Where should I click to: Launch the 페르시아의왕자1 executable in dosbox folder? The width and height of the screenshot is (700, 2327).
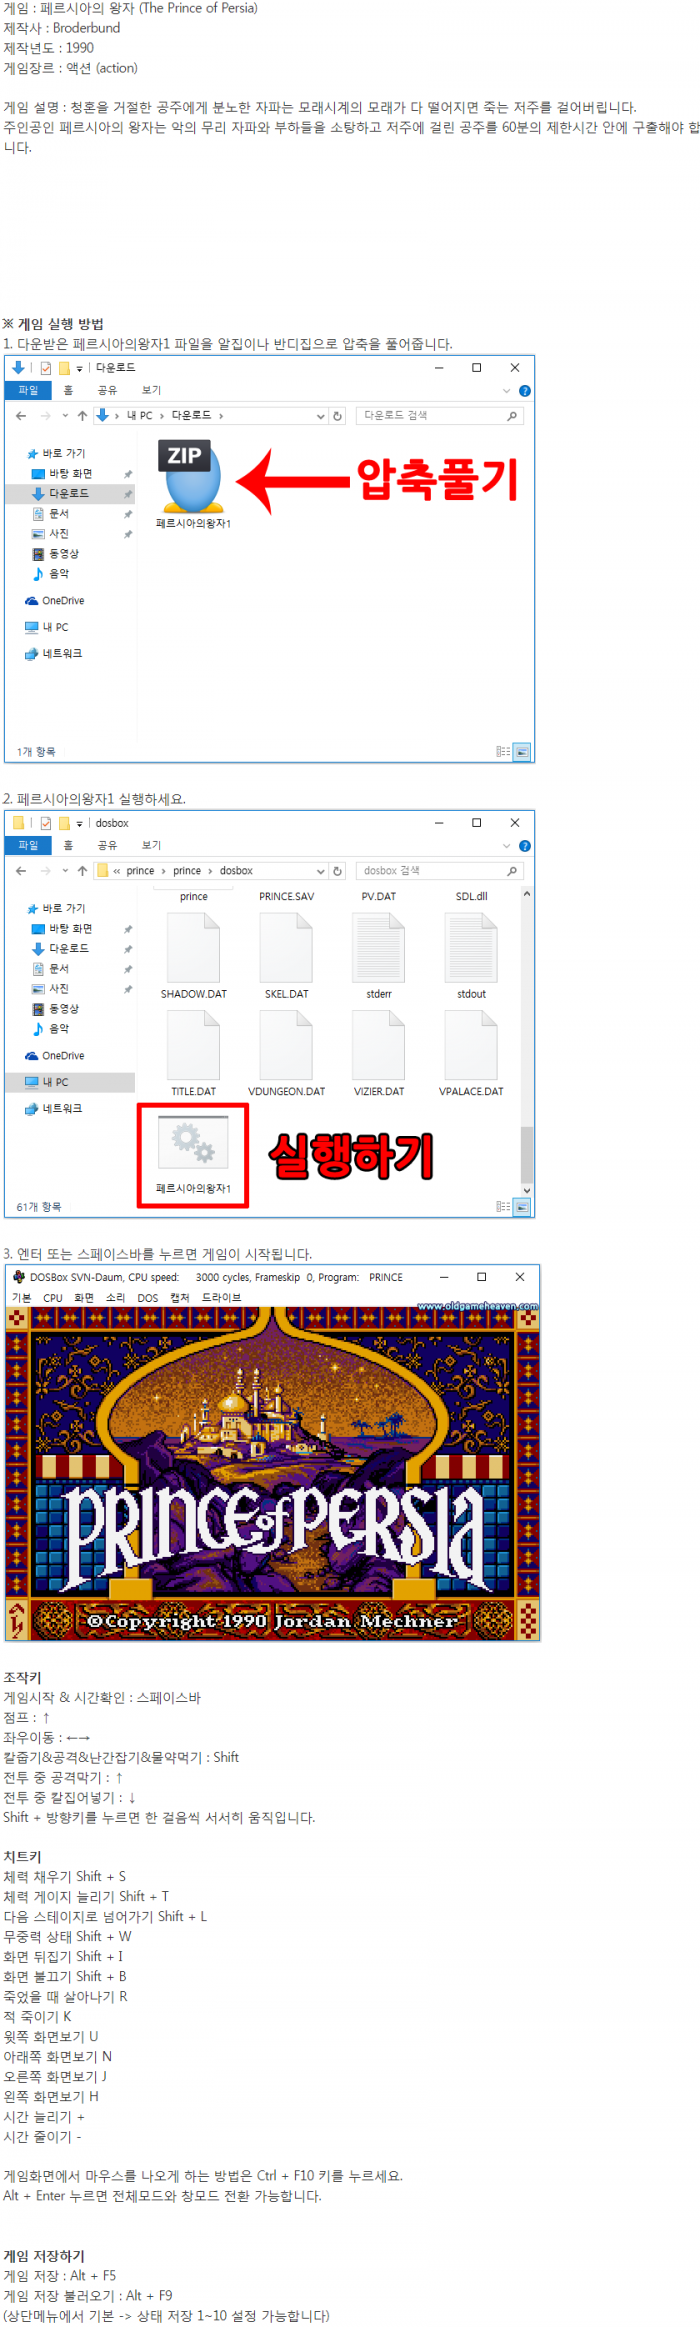pos(193,1144)
